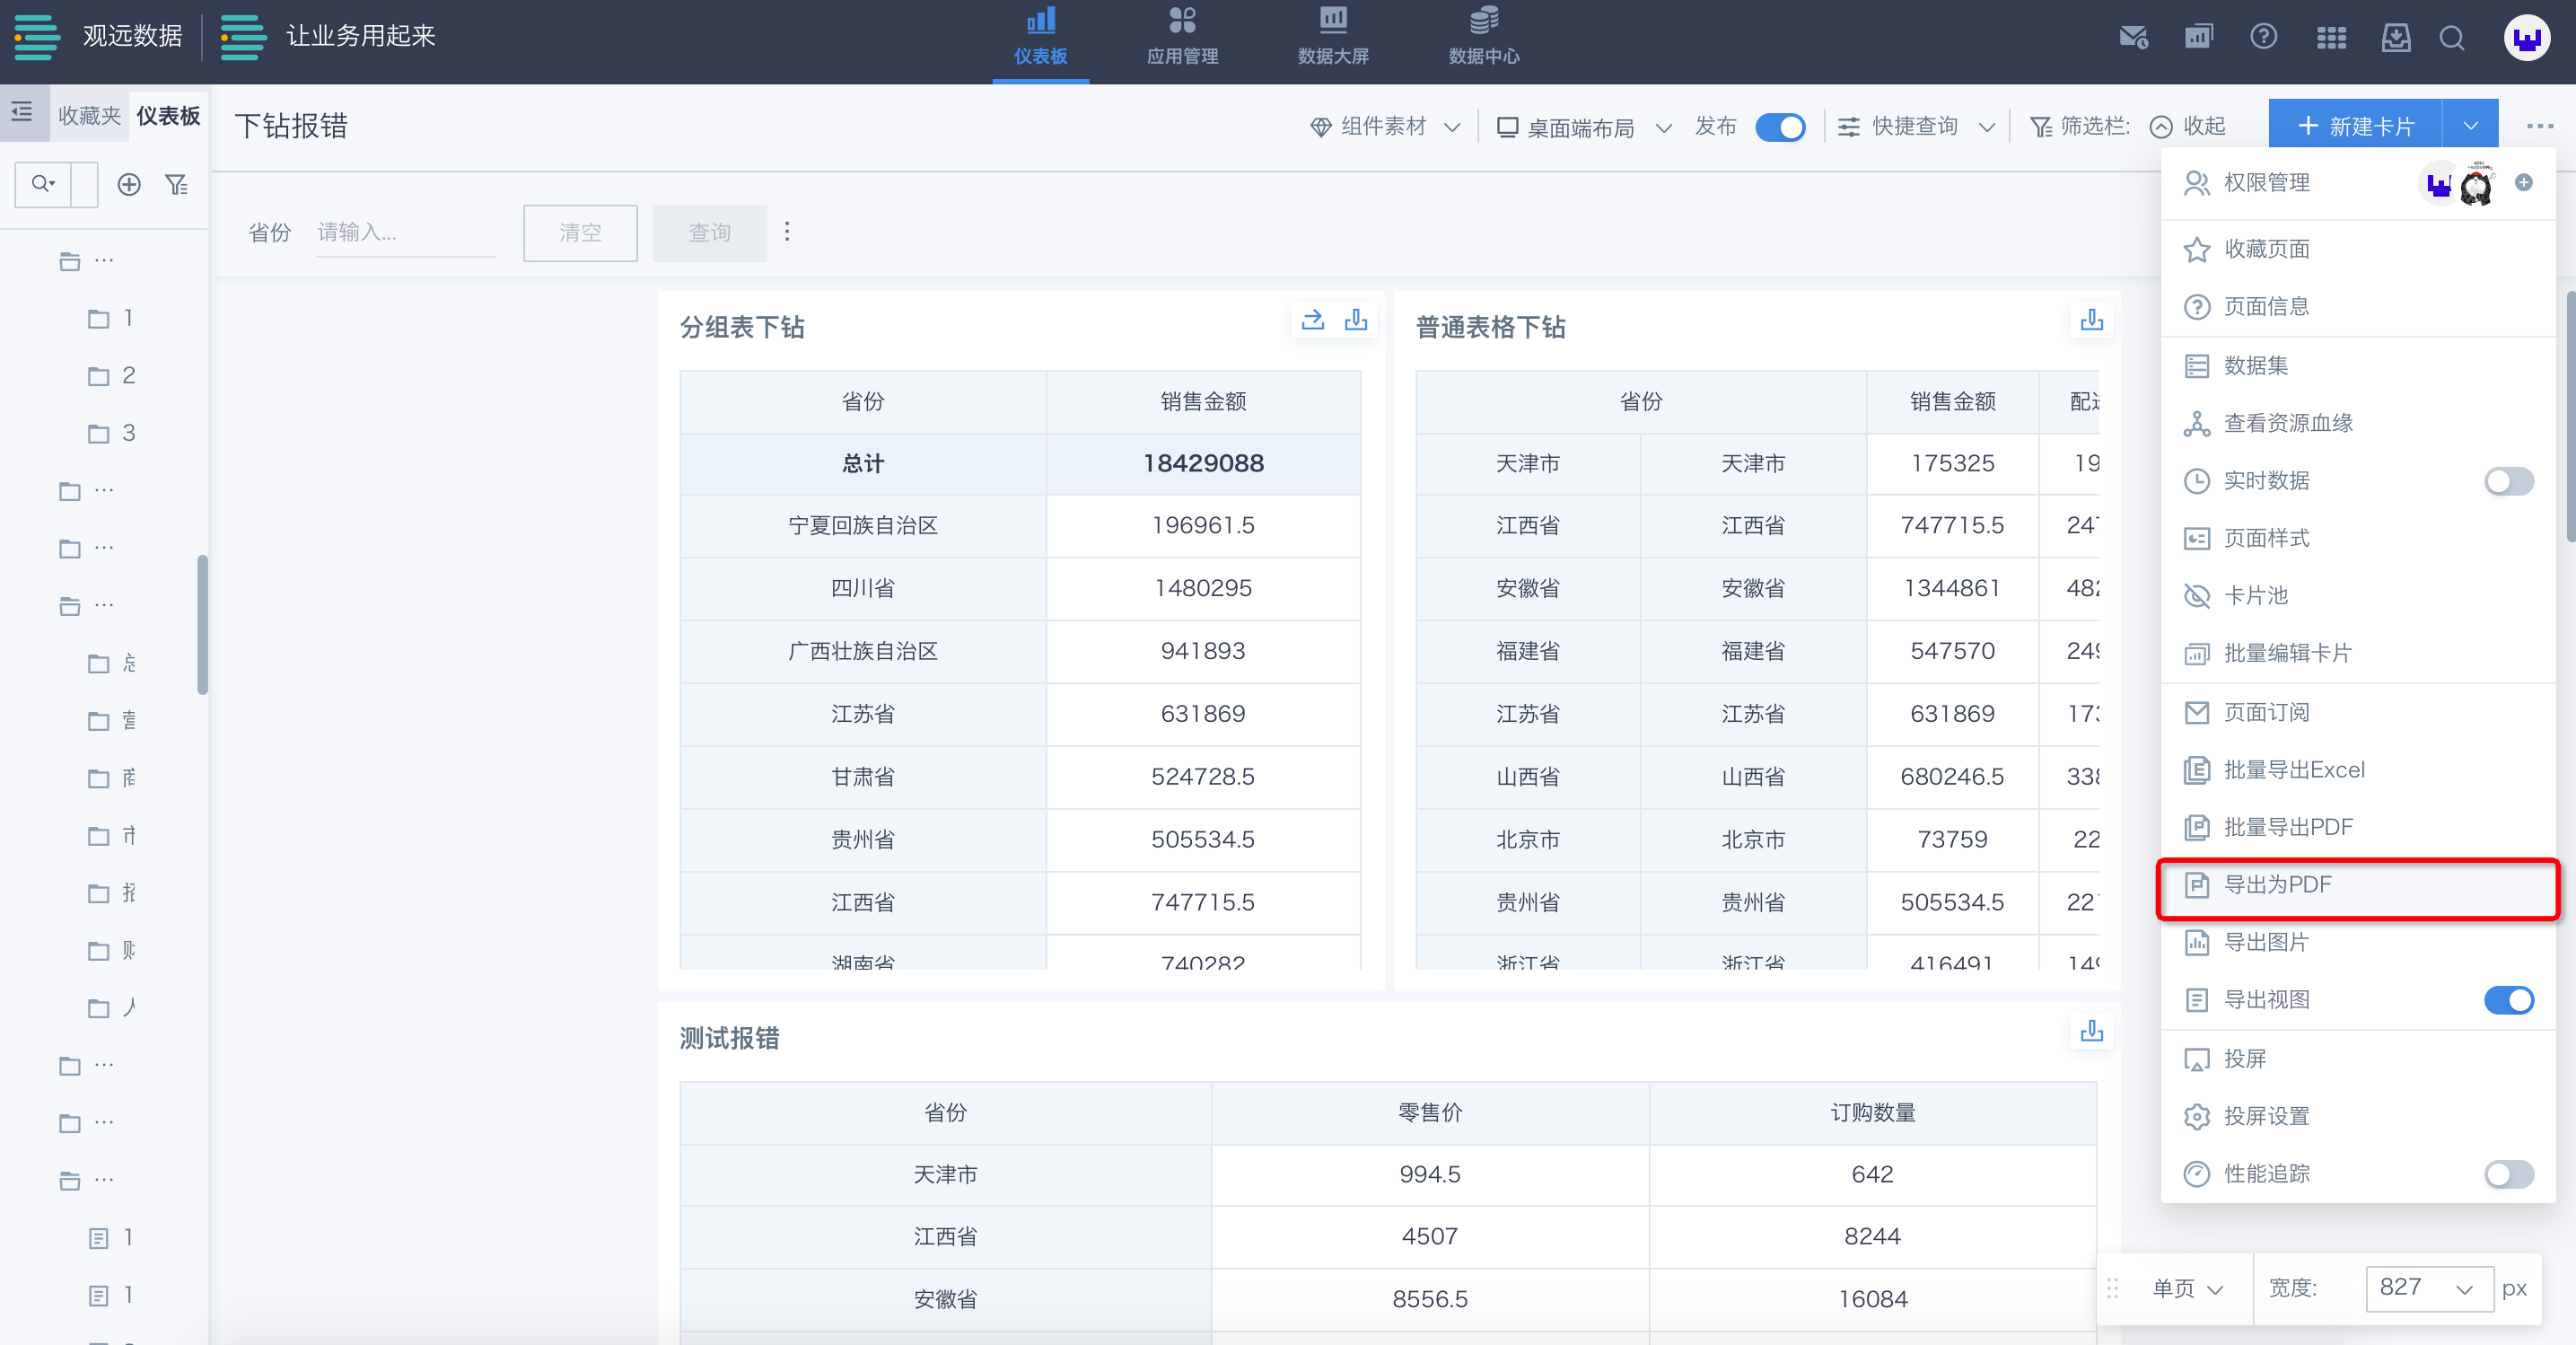
Task: Click the add new folder plus icon
Action: 129,185
